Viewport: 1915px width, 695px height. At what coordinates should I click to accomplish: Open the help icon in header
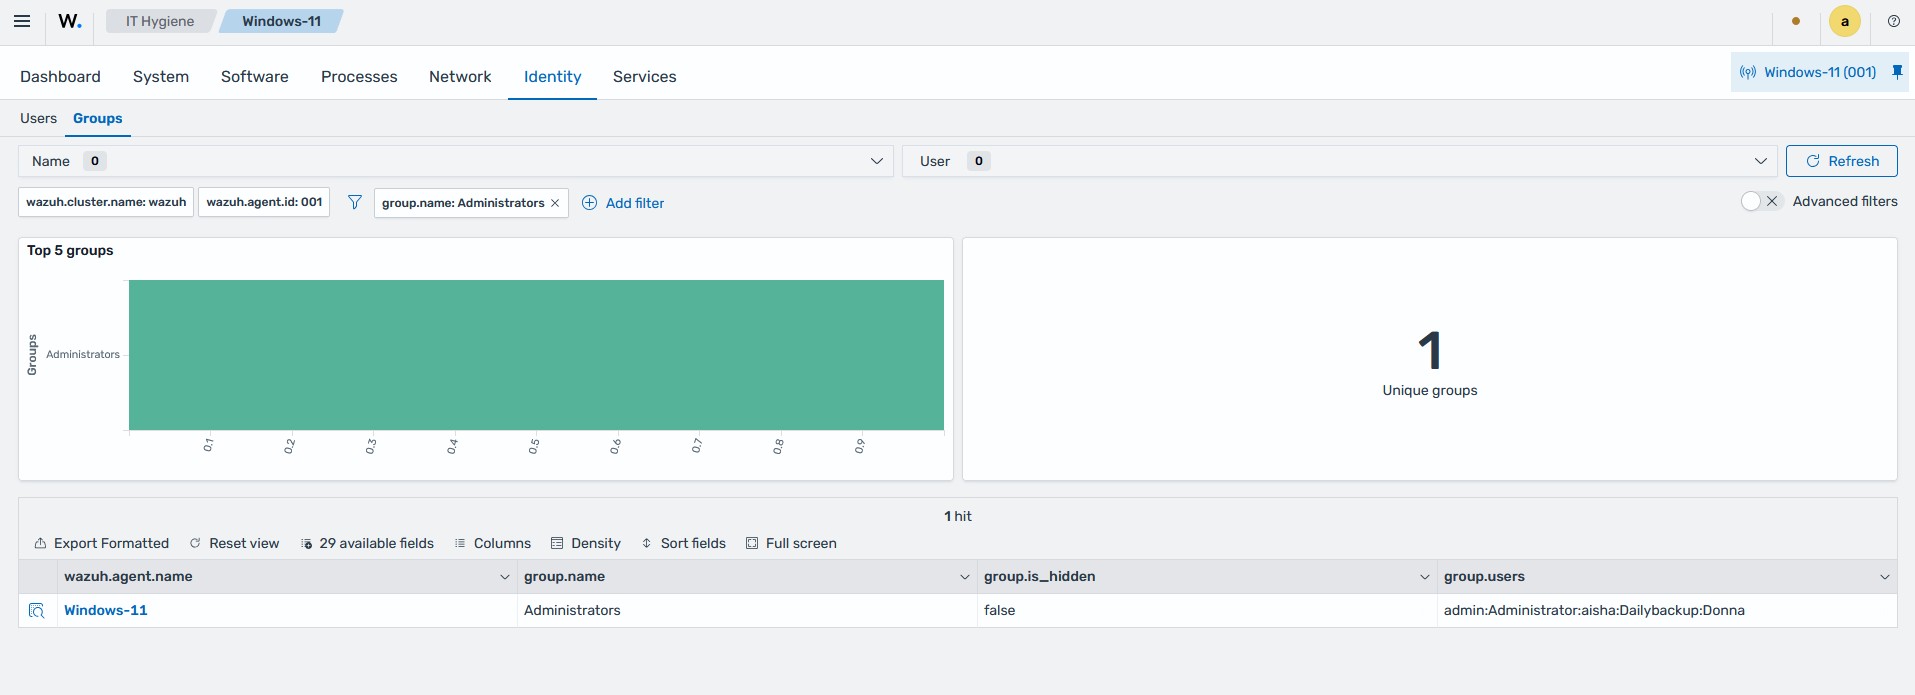[x=1894, y=21]
